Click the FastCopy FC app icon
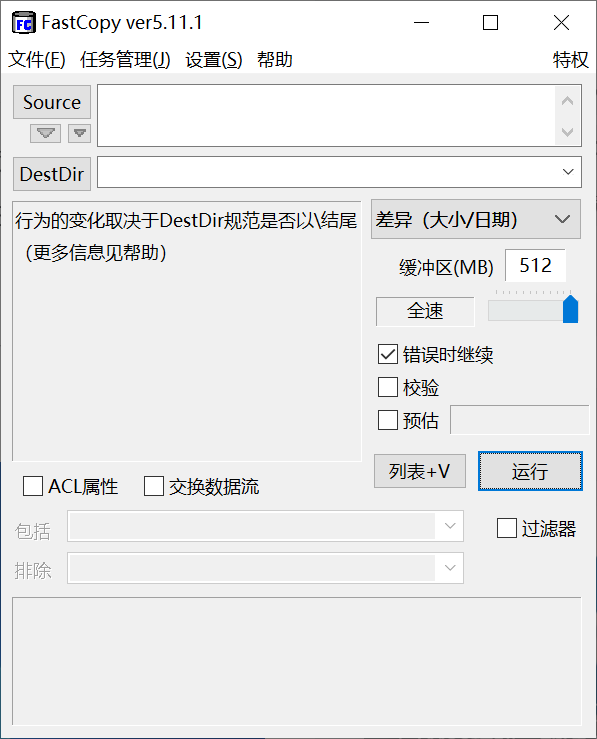 (x=23, y=23)
